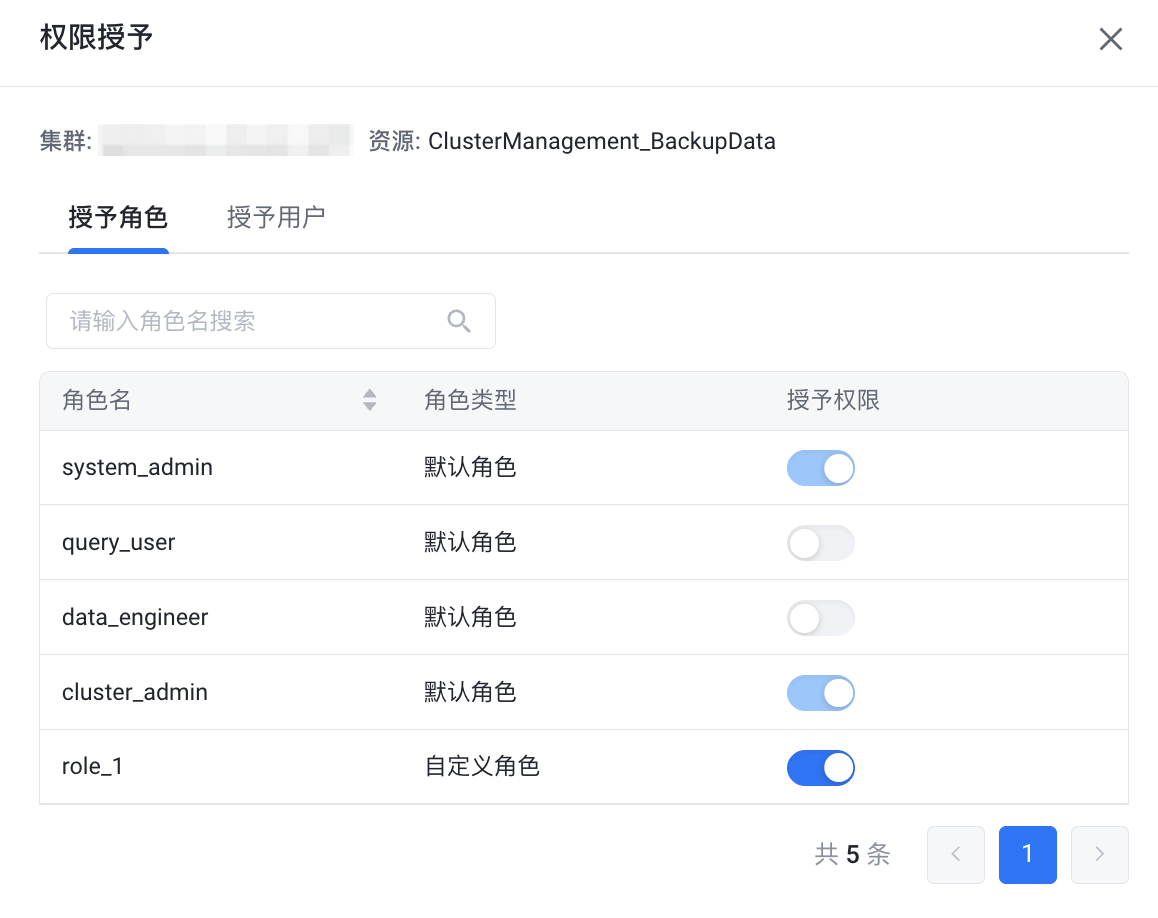Sort by 角色名 column arrows
The image size is (1158, 918).
click(370, 401)
